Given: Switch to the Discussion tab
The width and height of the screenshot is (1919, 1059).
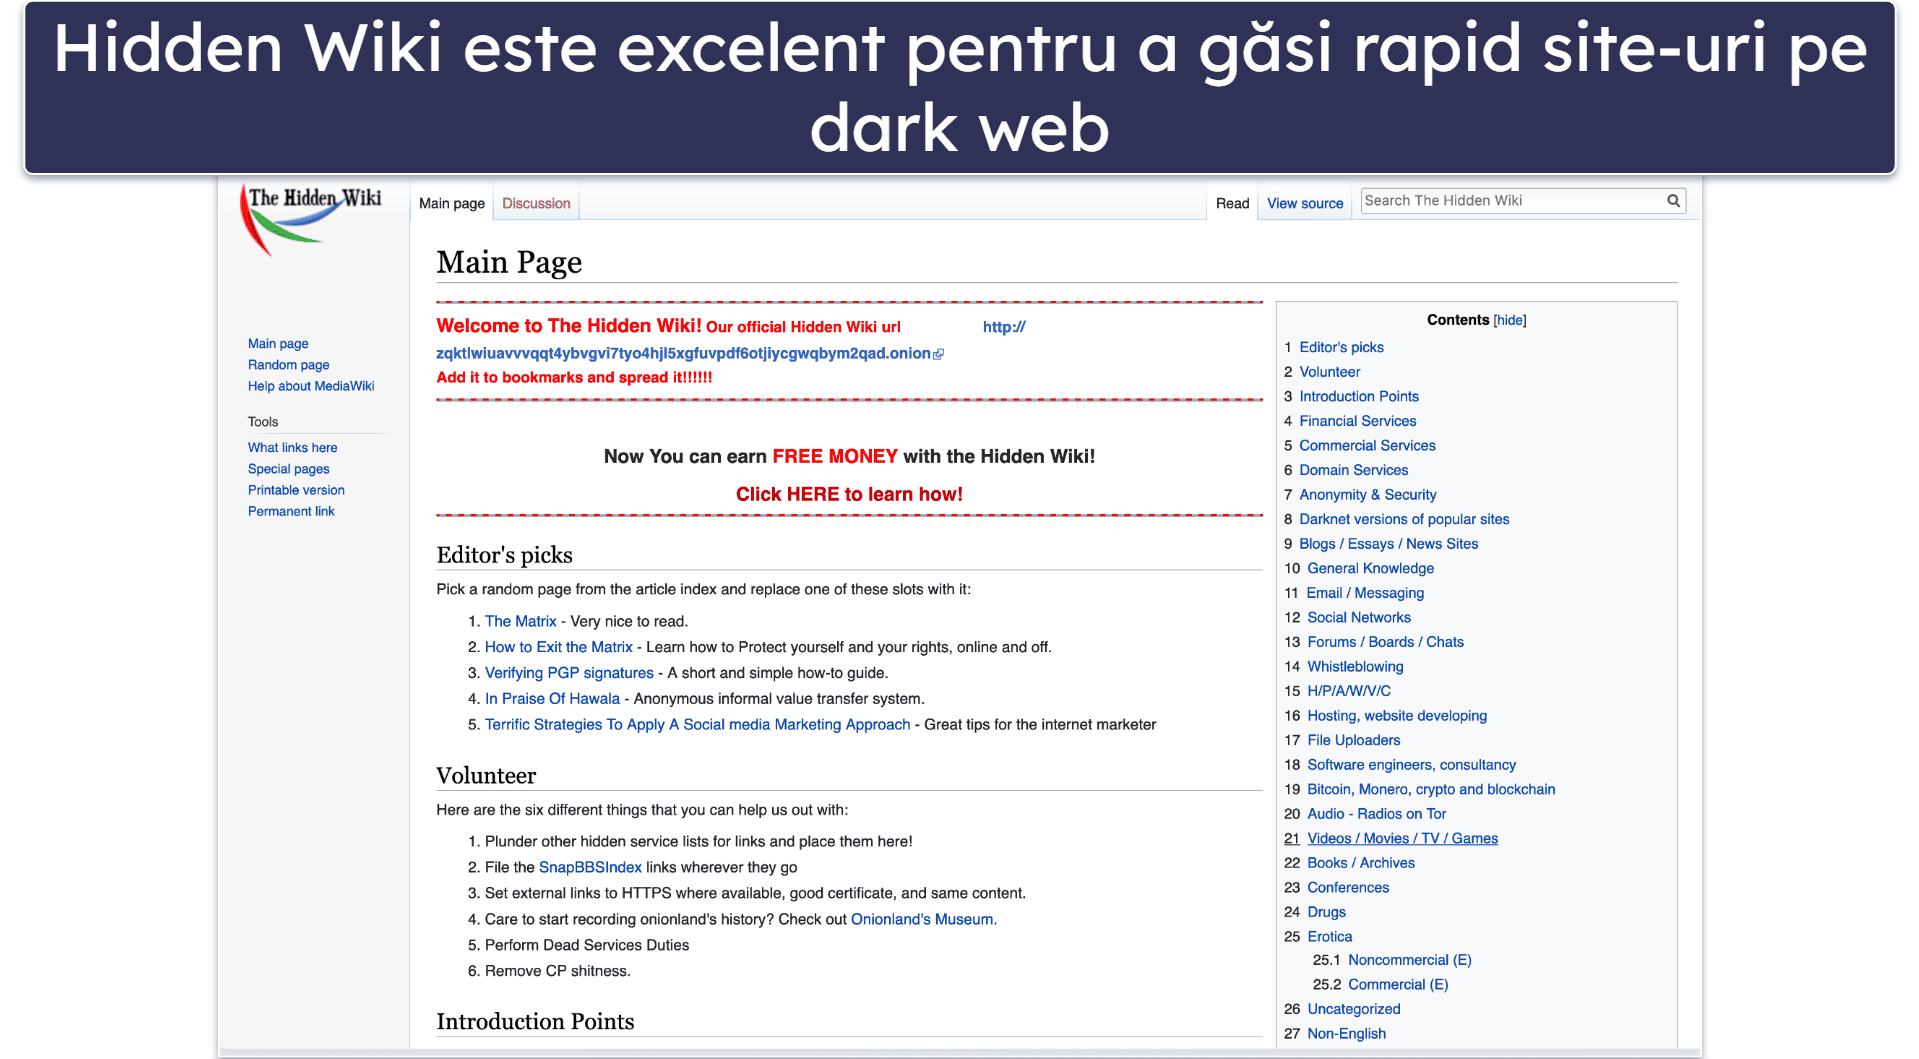Looking at the screenshot, I should click(x=536, y=203).
